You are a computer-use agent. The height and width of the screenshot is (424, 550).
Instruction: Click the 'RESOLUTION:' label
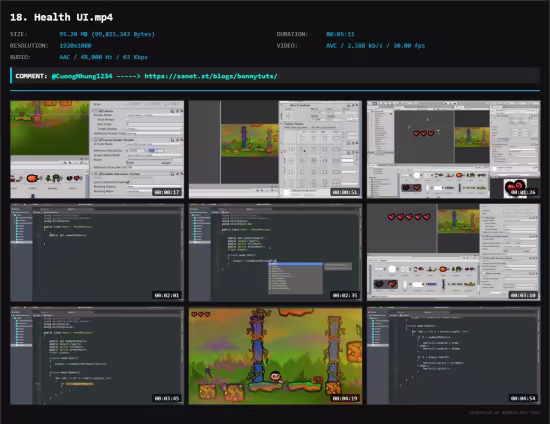pos(29,46)
